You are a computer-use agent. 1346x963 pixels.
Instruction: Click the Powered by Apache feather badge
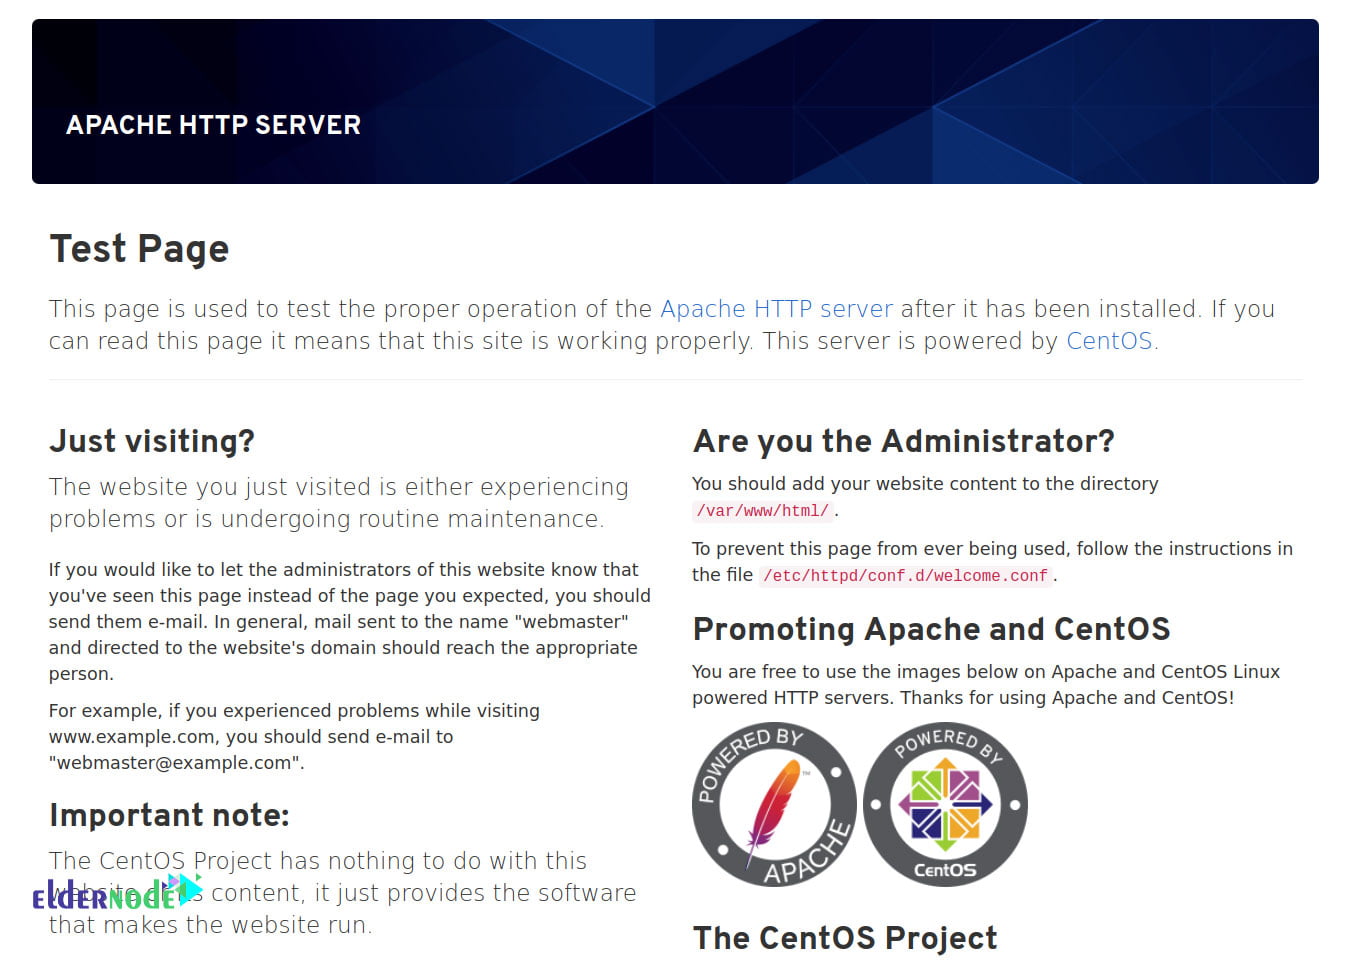pyautogui.click(x=774, y=804)
